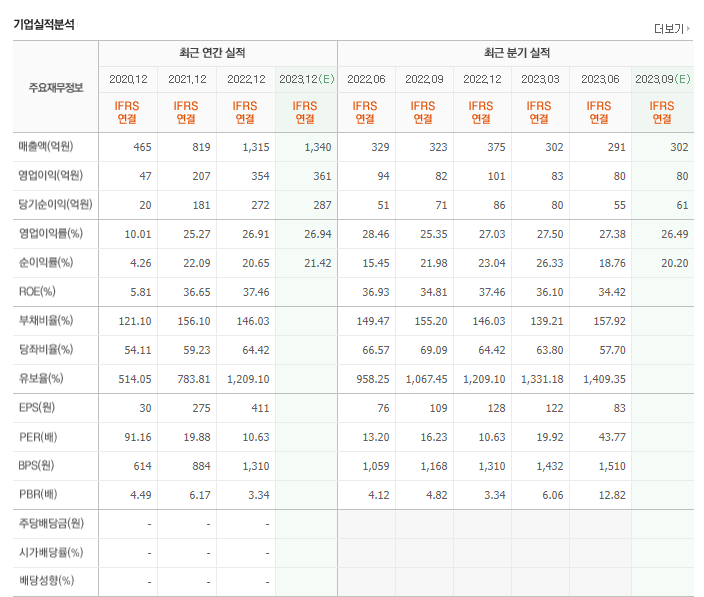This screenshot has width=704, height=597.
Task: Click the 주요재무정보 header cell
Action: tap(56, 88)
